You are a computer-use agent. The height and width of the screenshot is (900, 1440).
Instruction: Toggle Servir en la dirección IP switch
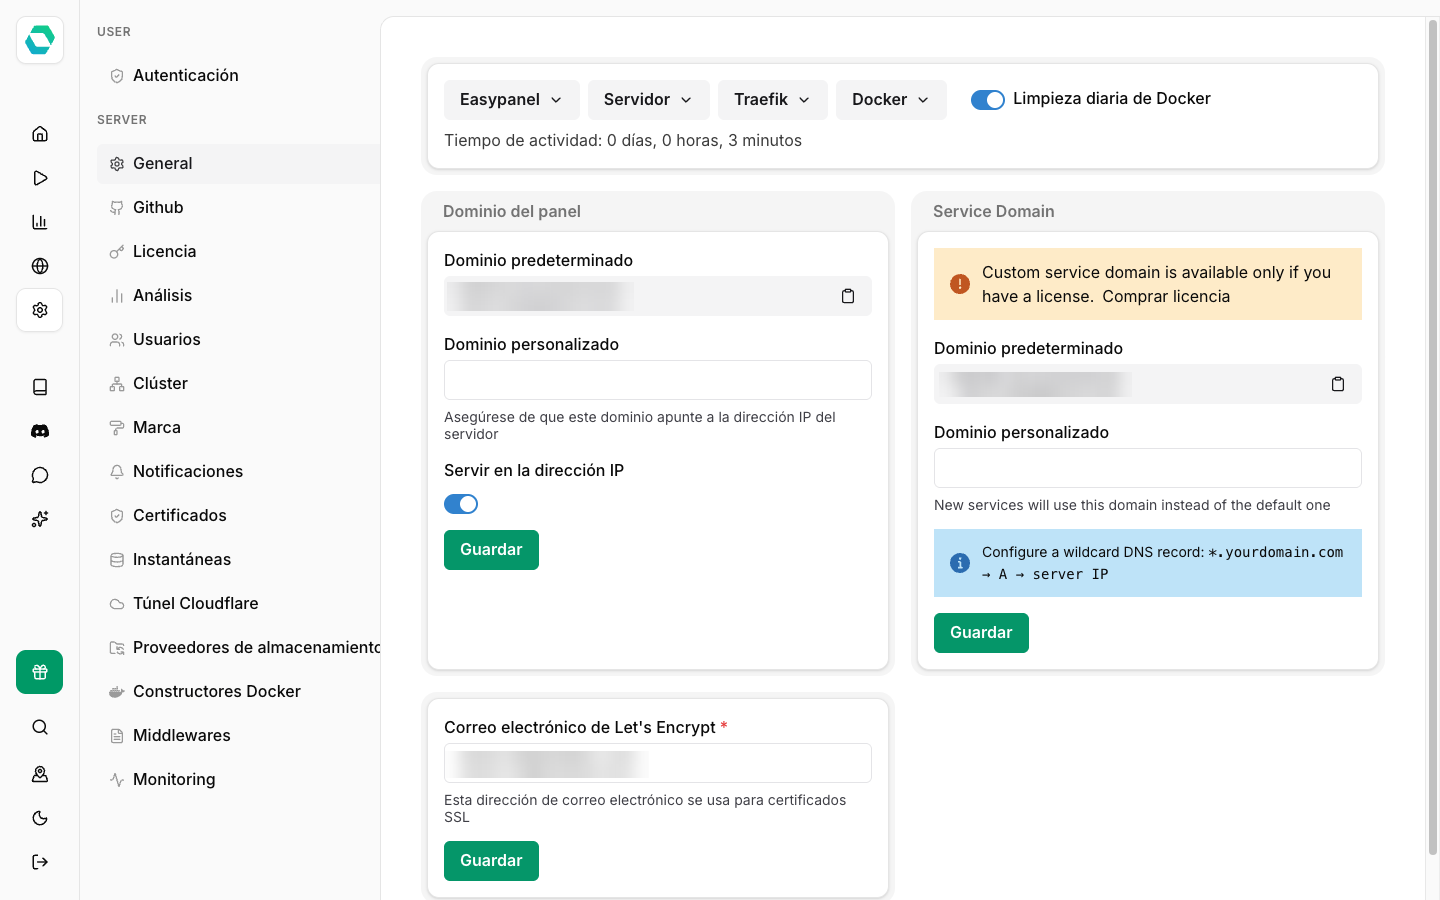461,504
